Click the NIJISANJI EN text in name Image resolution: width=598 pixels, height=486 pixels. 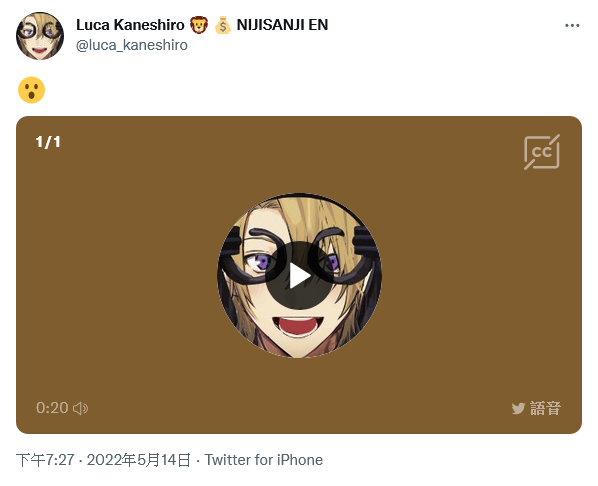pos(282,25)
